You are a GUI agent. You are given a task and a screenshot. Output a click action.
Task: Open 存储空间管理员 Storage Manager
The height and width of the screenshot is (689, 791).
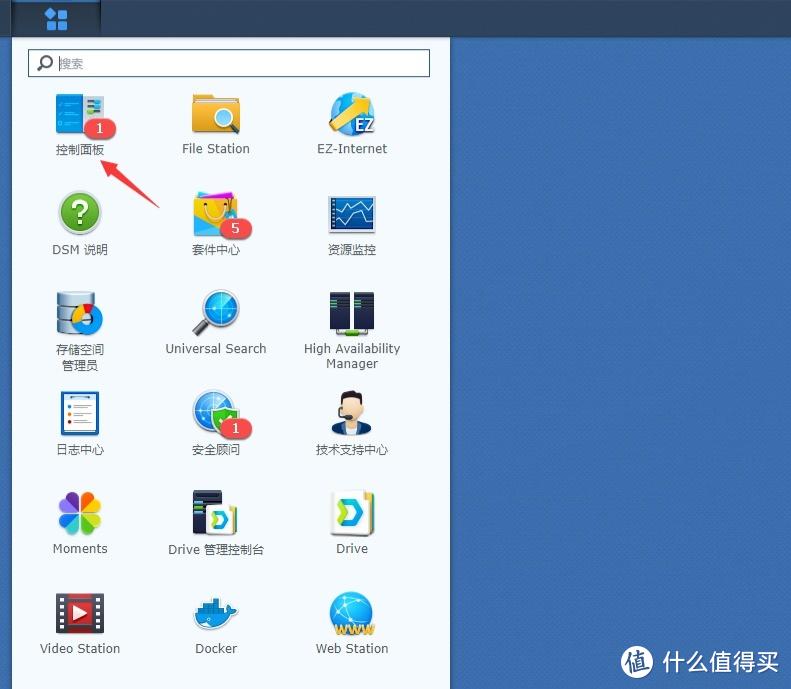[80, 313]
